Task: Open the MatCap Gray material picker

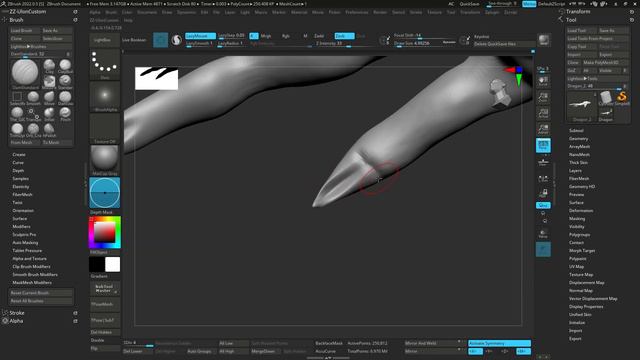Action: tap(104, 160)
